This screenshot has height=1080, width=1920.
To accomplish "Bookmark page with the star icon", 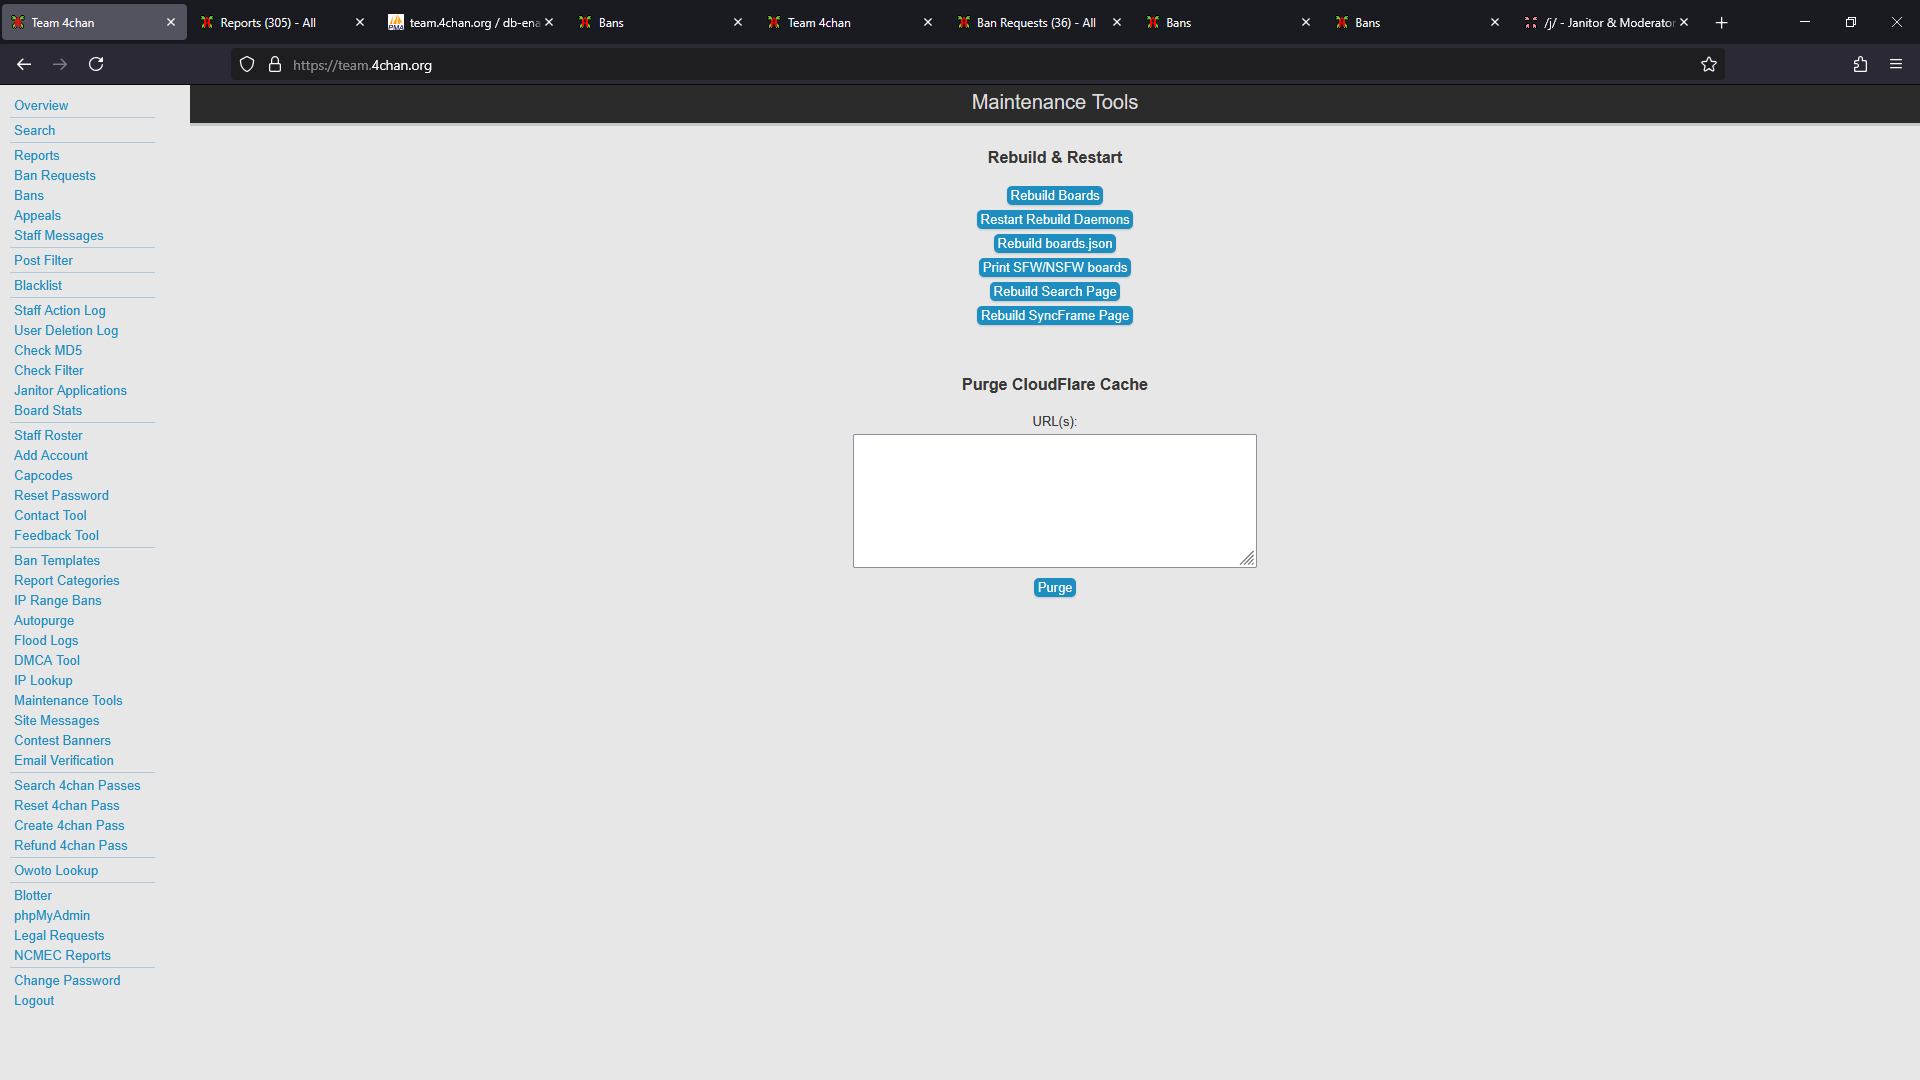I will (1709, 64).
